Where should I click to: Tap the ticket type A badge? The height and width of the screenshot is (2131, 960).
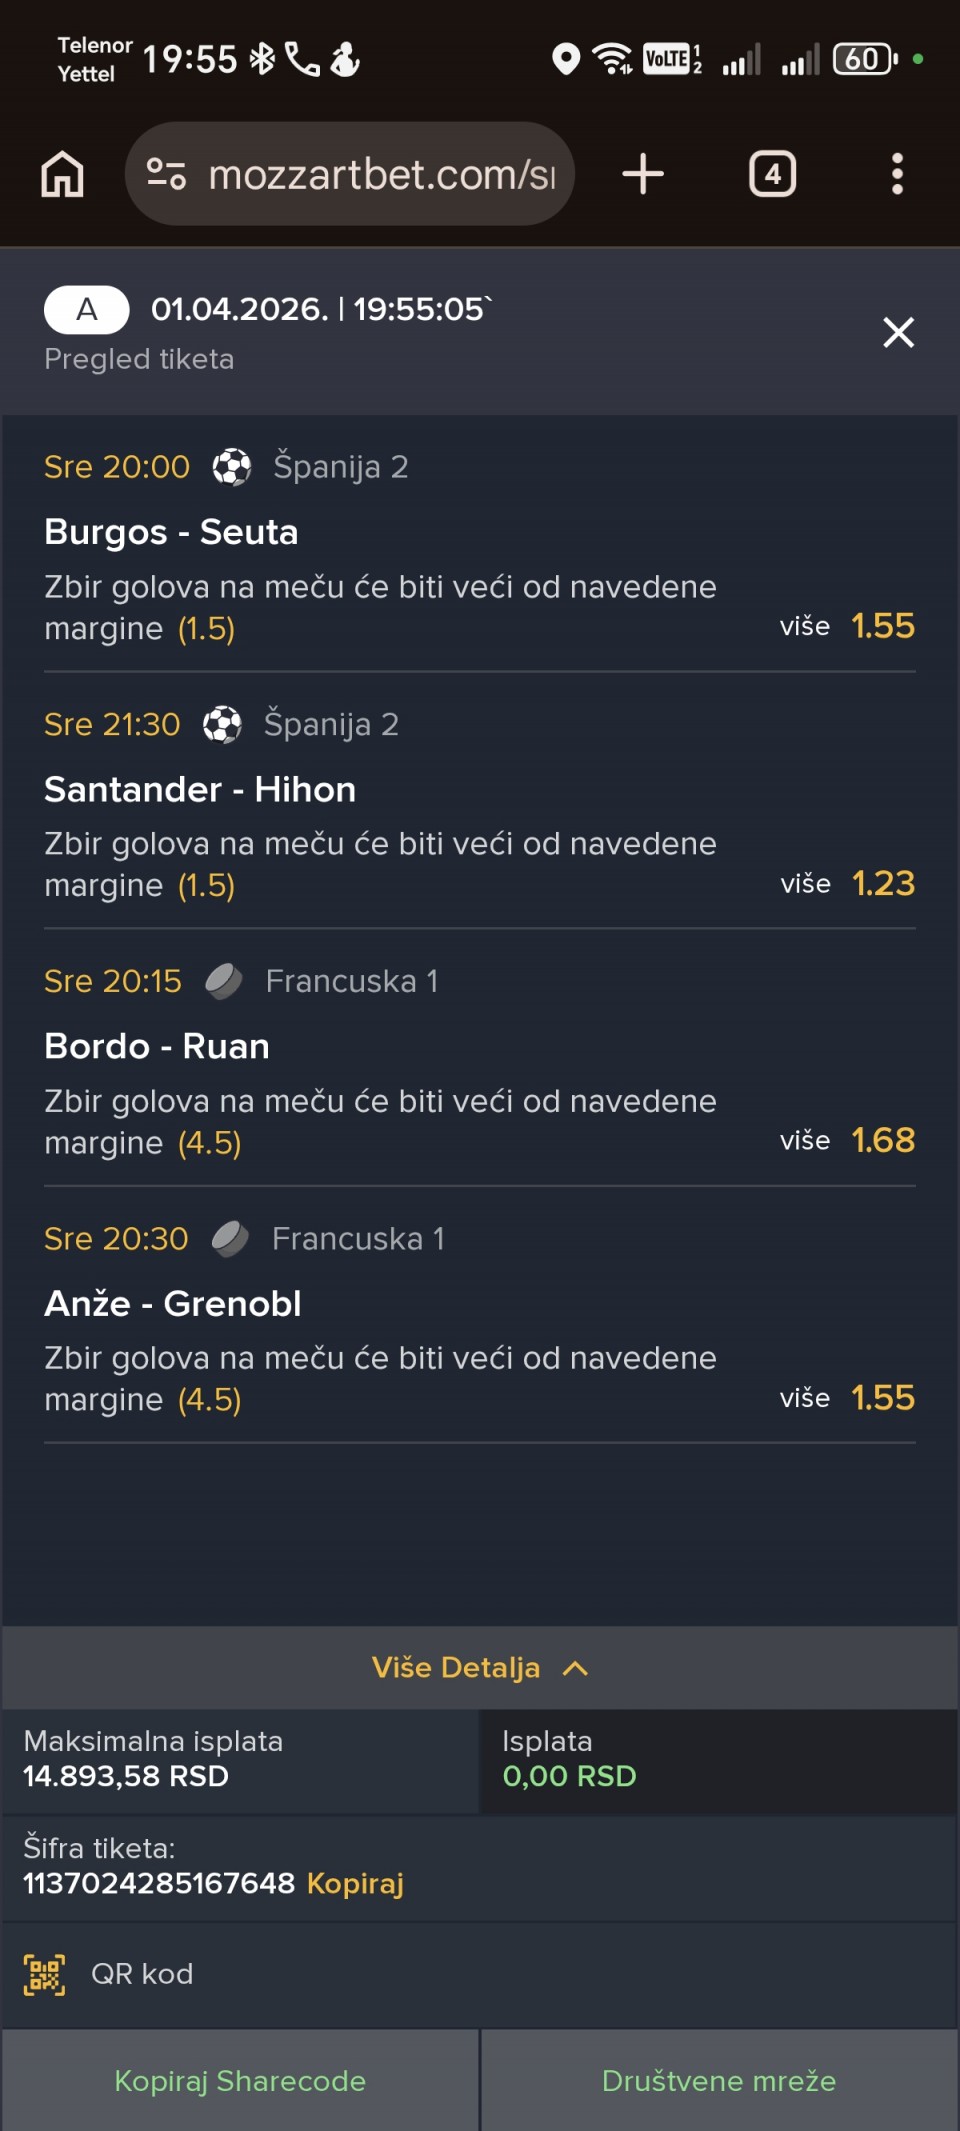coord(87,310)
